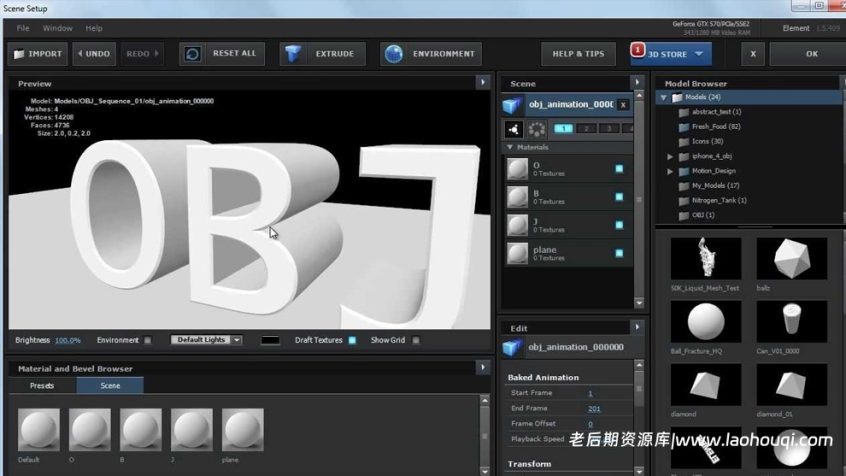This screenshot has width=846, height=476.
Task: Cancel using the X button beside OK
Action: (x=753, y=54)
